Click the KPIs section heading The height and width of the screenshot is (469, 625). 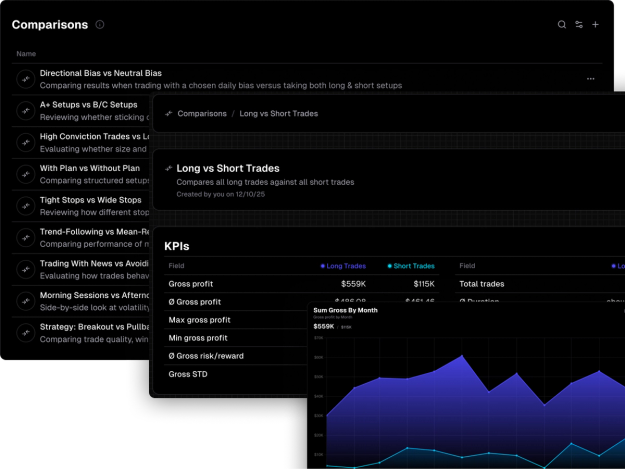pyautogui.click(x=177, y=246)
